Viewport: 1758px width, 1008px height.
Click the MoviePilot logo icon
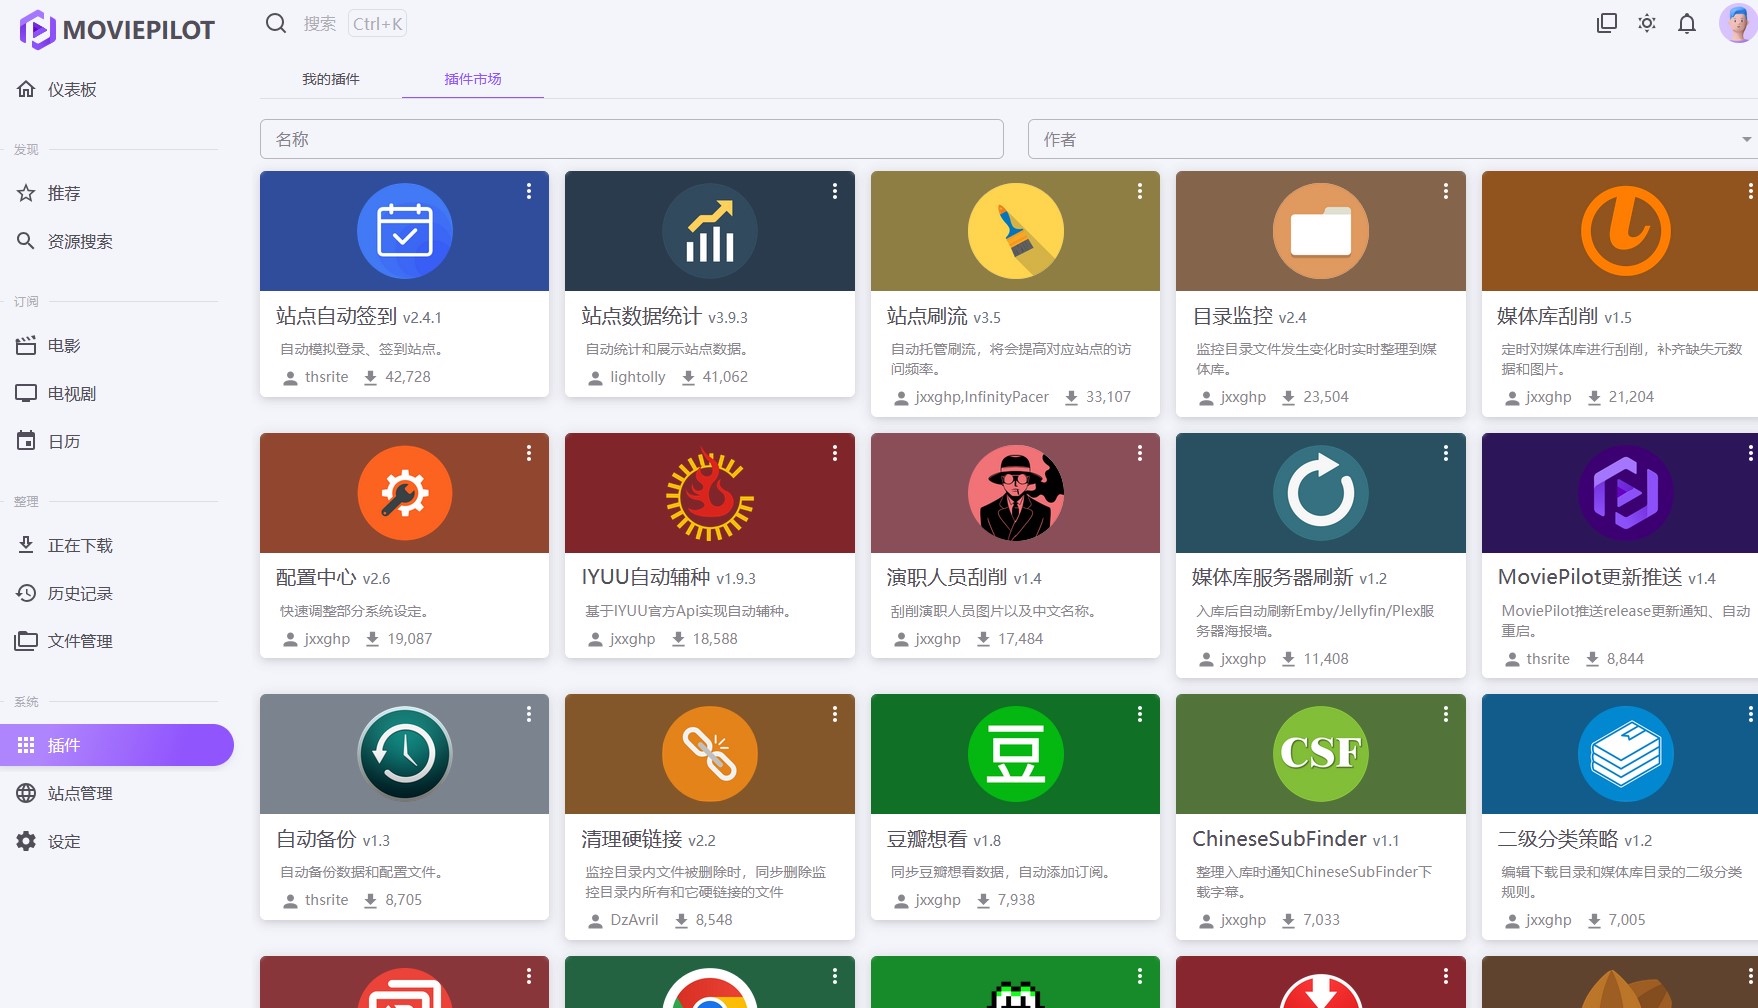pos(37,29)
